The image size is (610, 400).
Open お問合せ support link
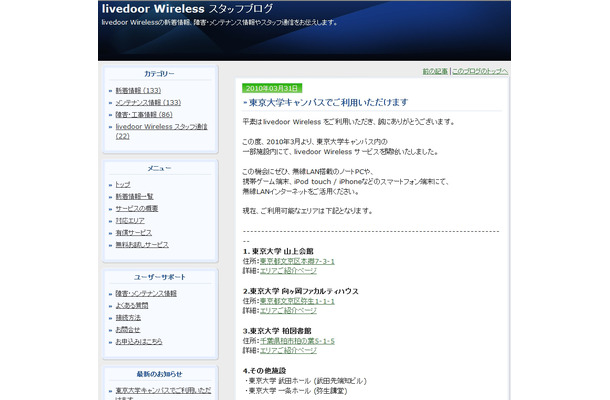128,330
